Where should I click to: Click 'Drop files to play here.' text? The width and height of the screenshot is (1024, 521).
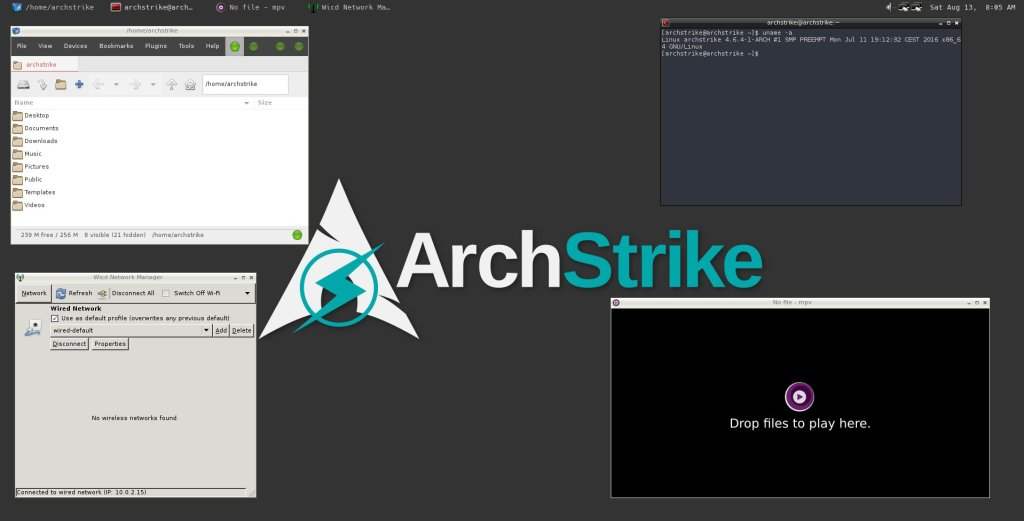click(800, 423)
